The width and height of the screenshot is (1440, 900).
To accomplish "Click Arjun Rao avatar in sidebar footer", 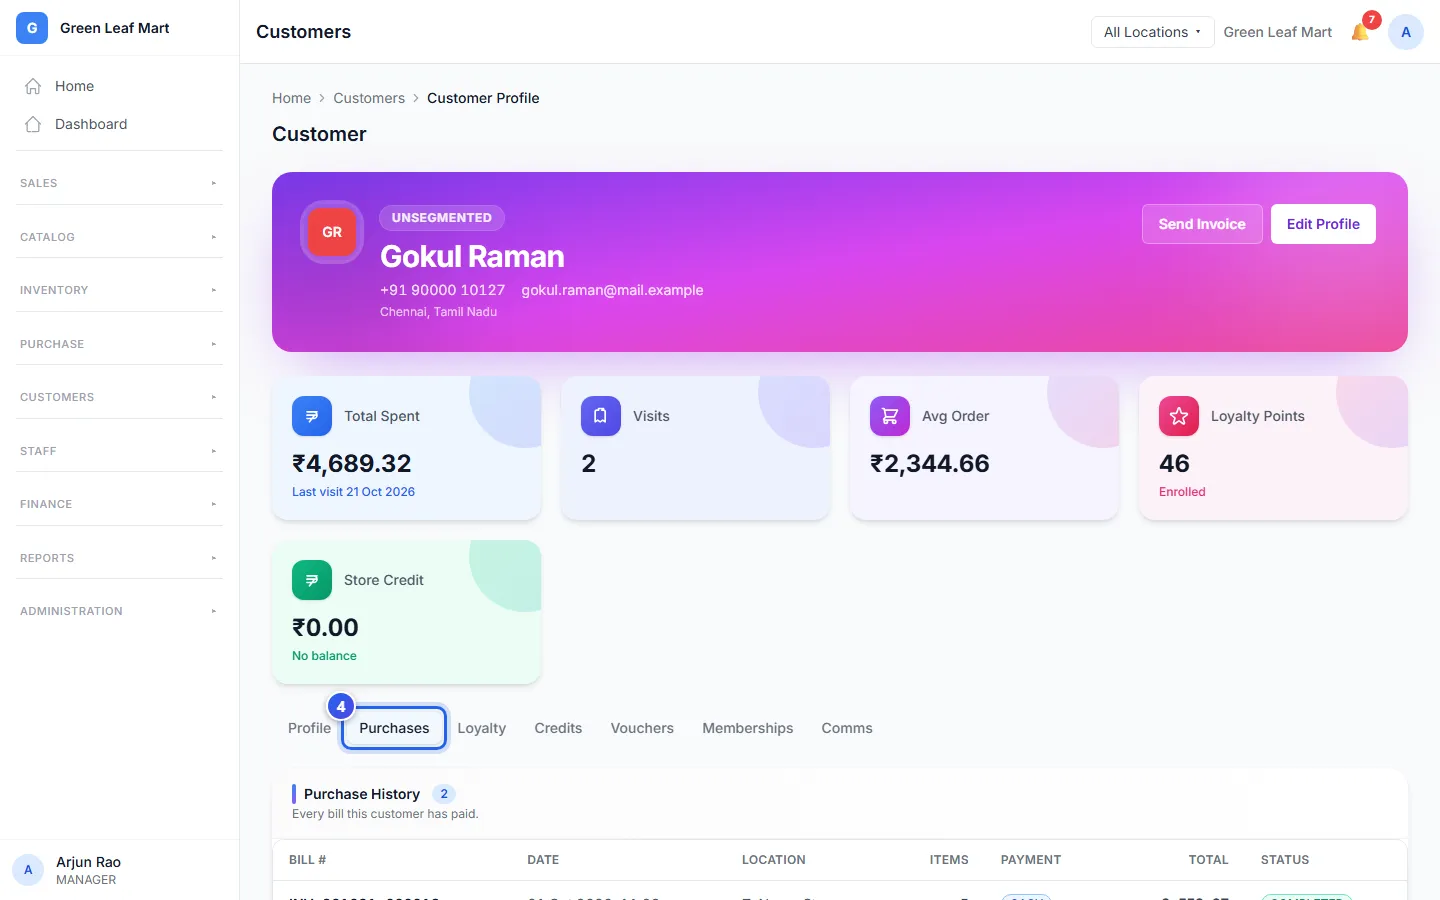I will tap(28, 870).
